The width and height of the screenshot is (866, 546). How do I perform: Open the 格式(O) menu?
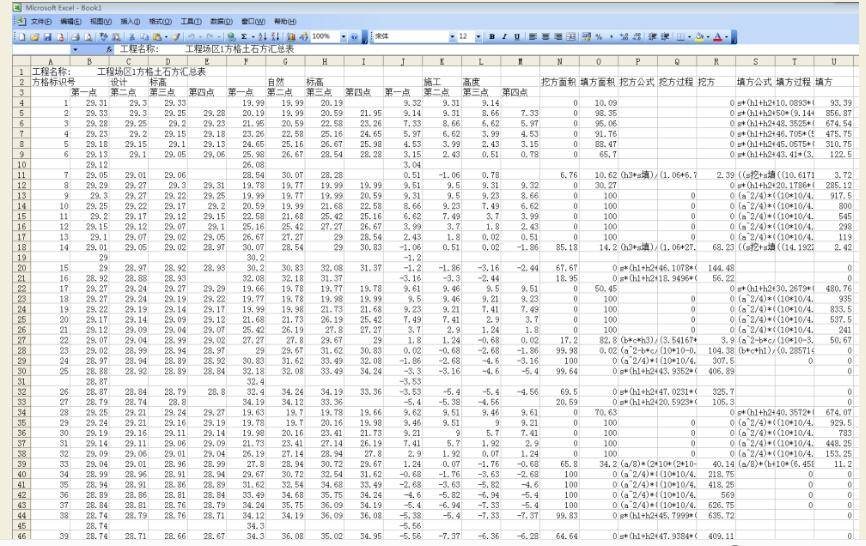pos(160,22)
